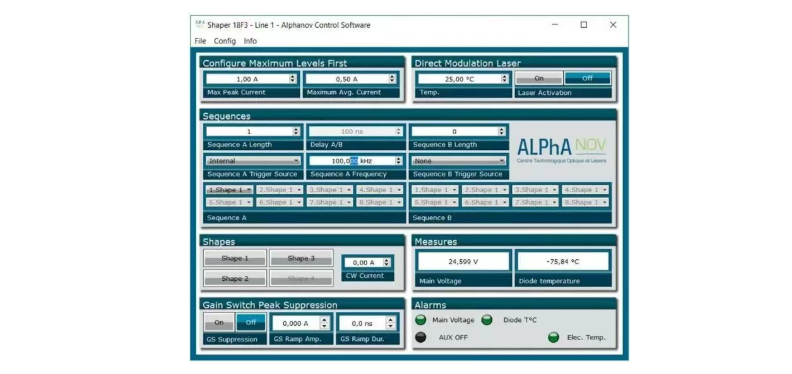Open the File menu
Viewport: 792px width, 374px height.
[200, 41]
